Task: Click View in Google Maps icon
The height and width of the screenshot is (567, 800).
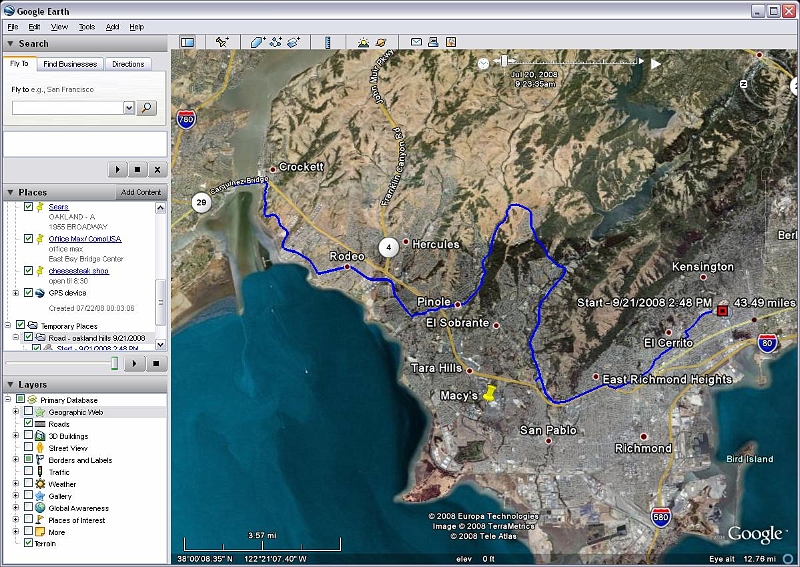Action: [x=451, y=42]
